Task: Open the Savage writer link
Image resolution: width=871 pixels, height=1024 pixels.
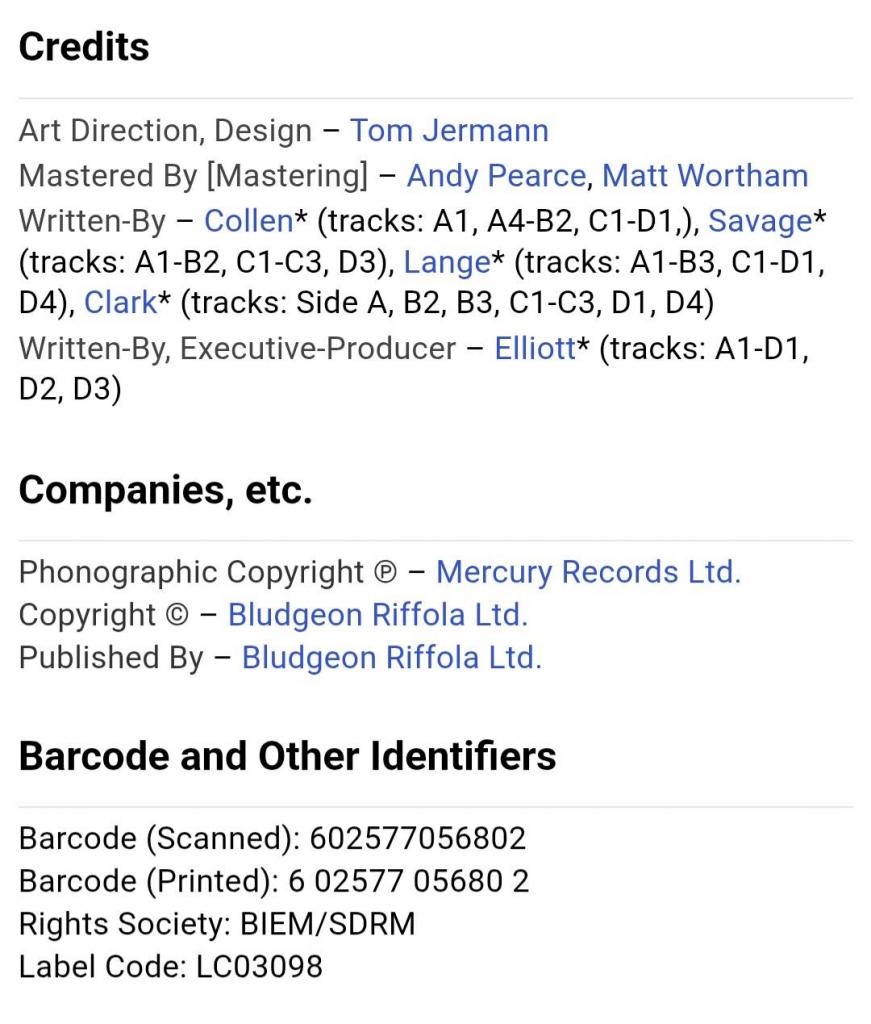Action: [760, 221]
